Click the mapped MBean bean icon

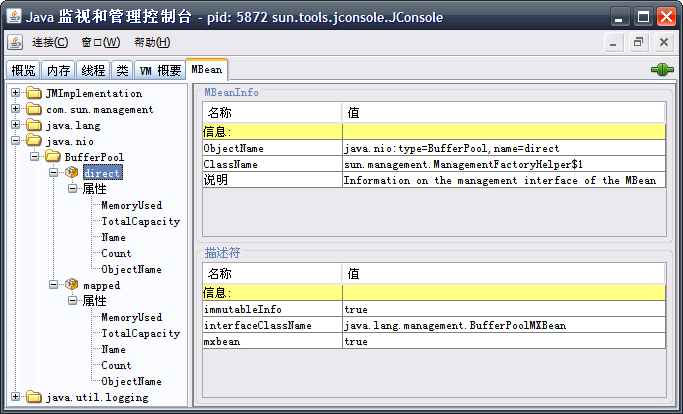pyautogui.click(x=71, y=285)
